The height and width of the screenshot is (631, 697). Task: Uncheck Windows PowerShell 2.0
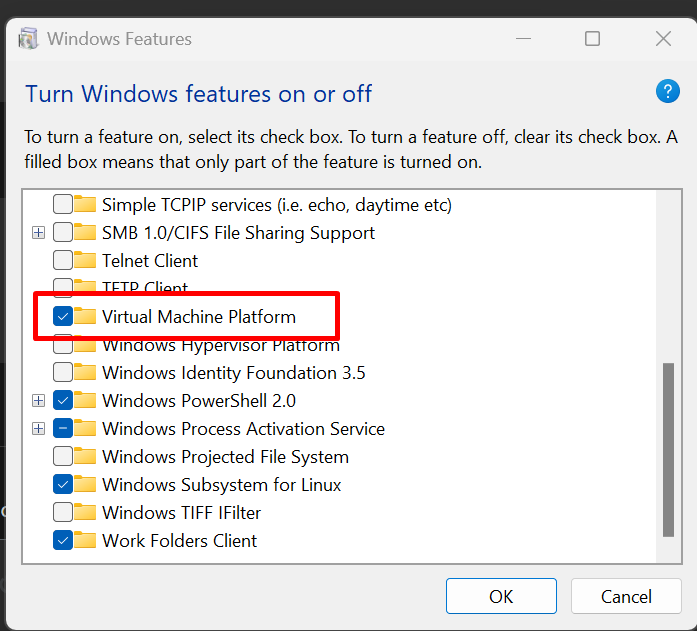point(63,400)
